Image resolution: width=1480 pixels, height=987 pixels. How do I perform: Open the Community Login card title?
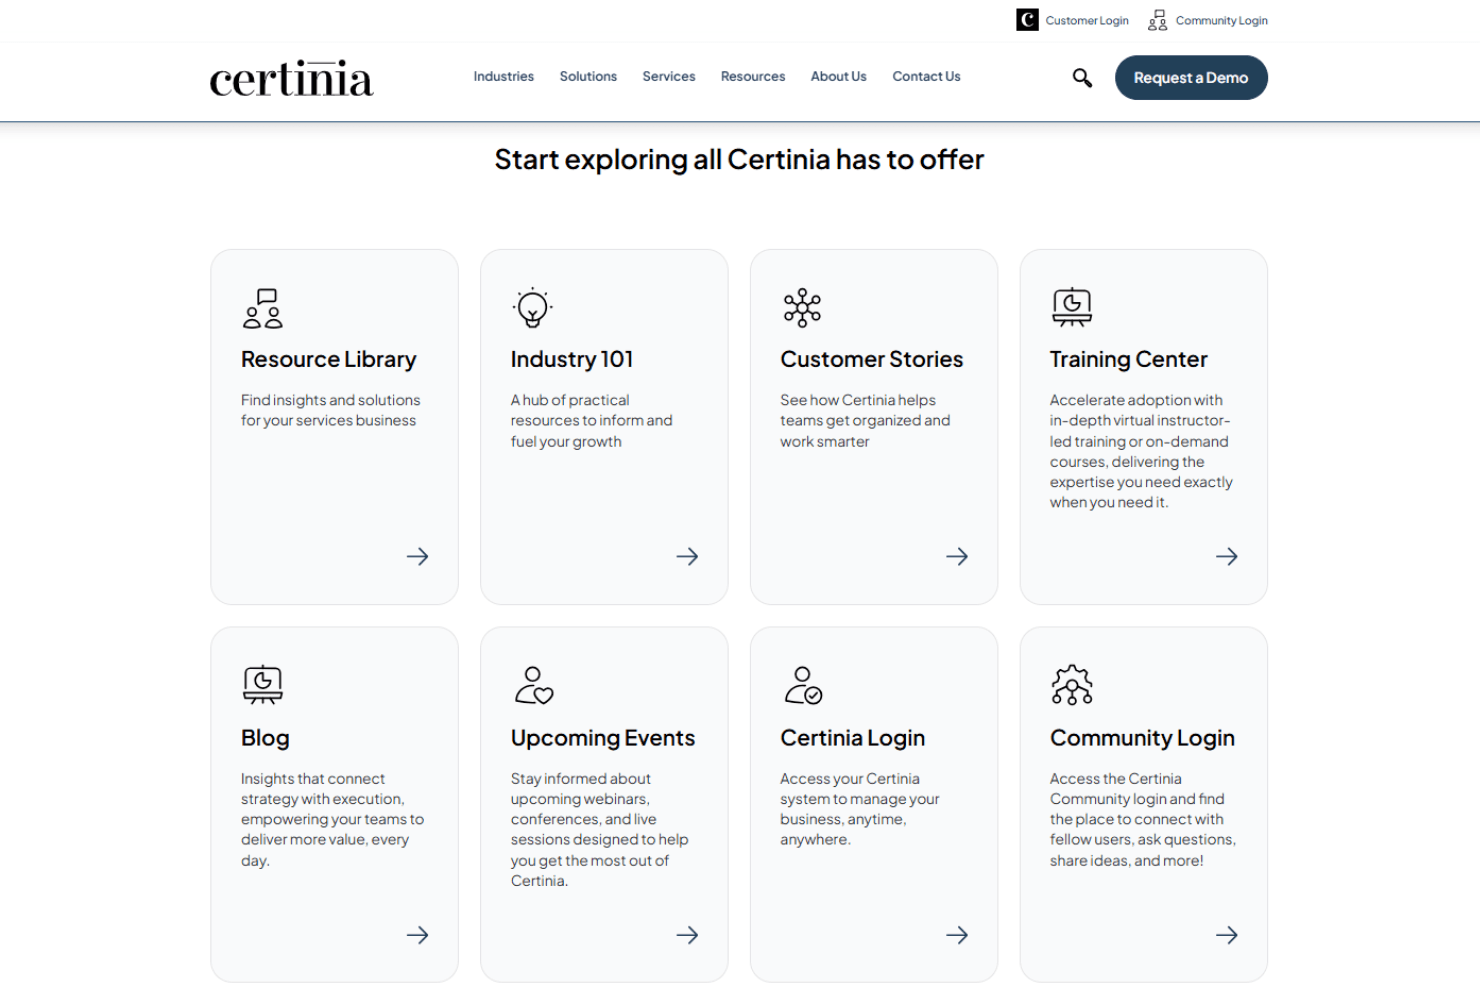tap(1142, 738)
